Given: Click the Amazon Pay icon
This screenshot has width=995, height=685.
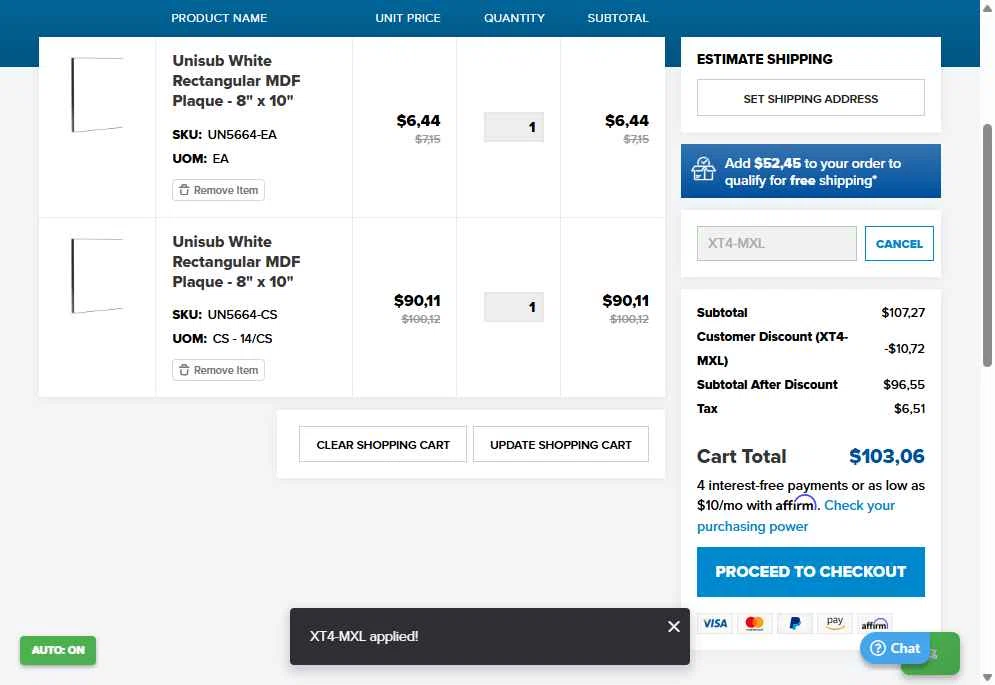Looking at the screenshot, I should [x=834, y=623].
